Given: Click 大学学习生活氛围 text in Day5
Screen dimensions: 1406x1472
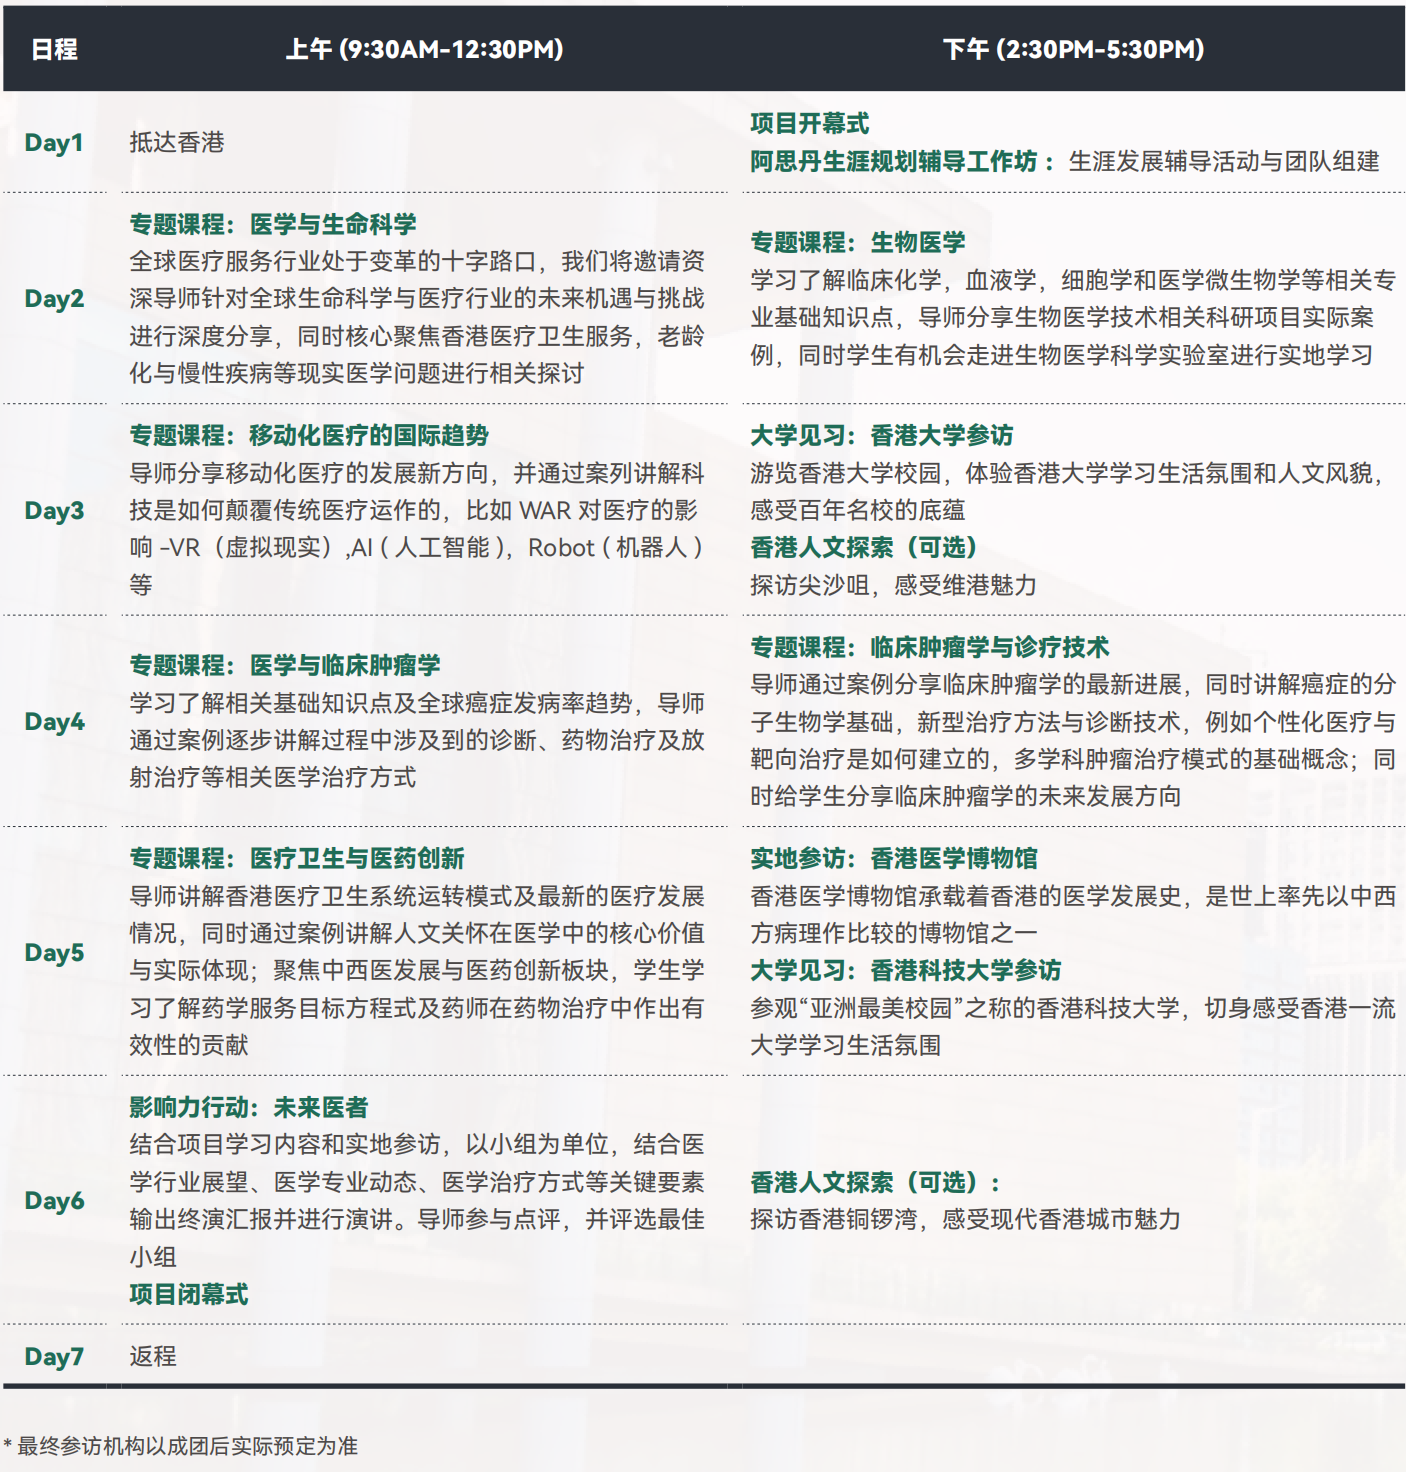Looking at the screenshot, I should (846, 1045).
